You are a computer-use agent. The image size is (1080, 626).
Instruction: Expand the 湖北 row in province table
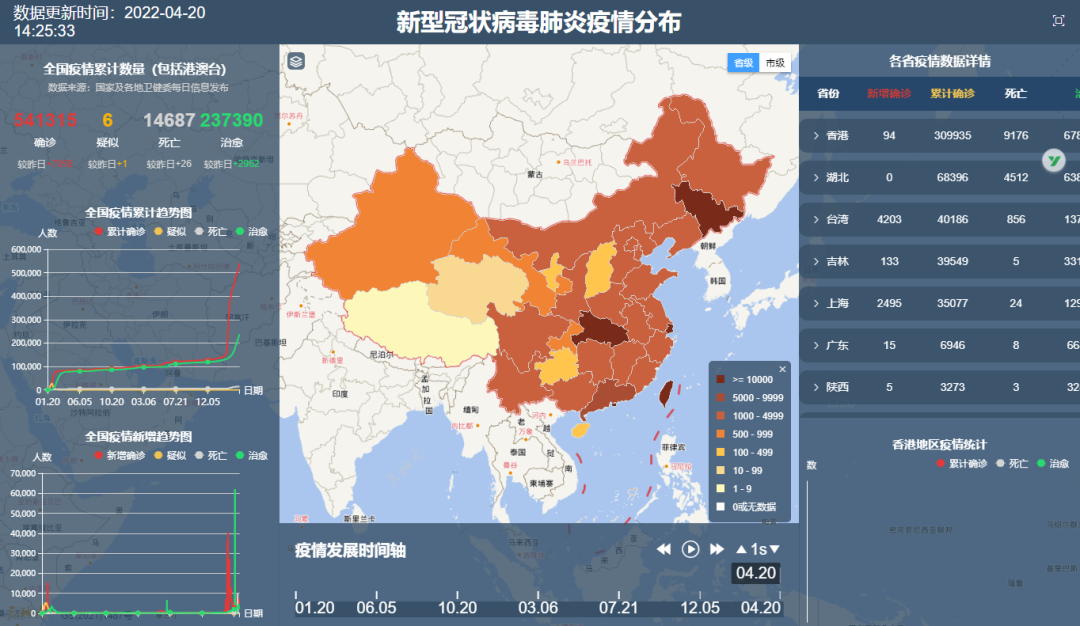click(x=816, y=177)
